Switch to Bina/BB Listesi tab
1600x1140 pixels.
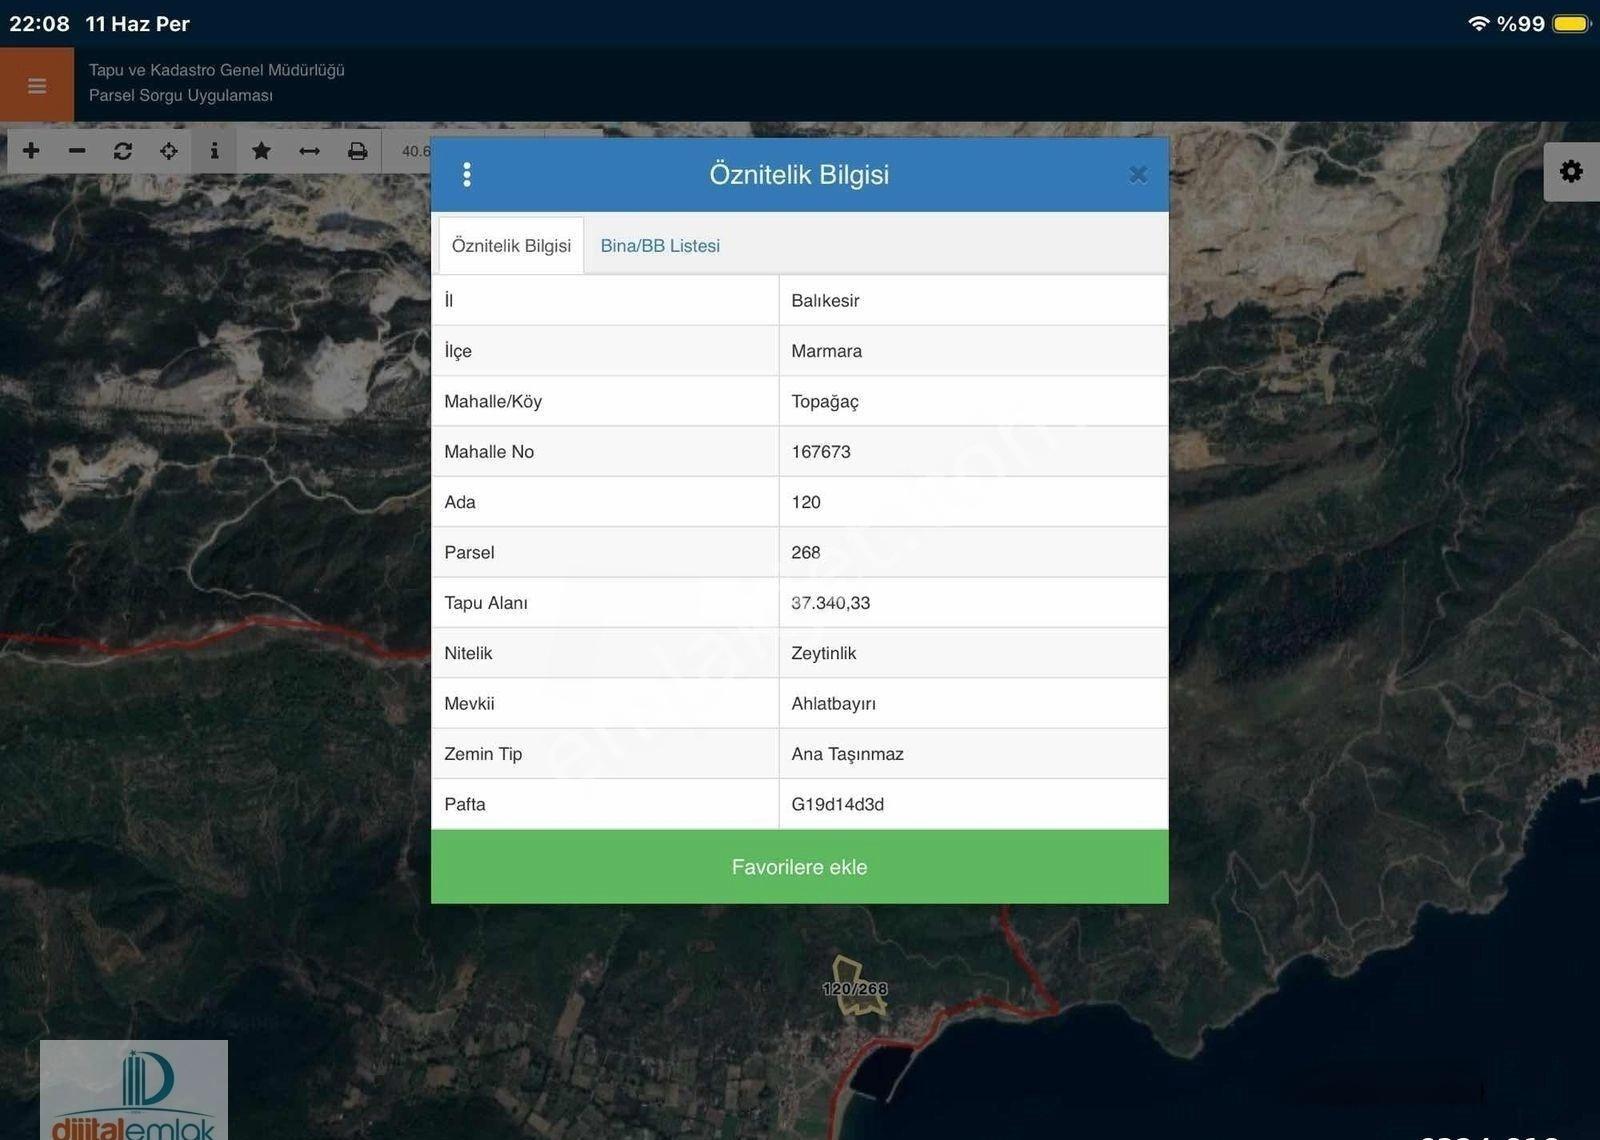660,246
